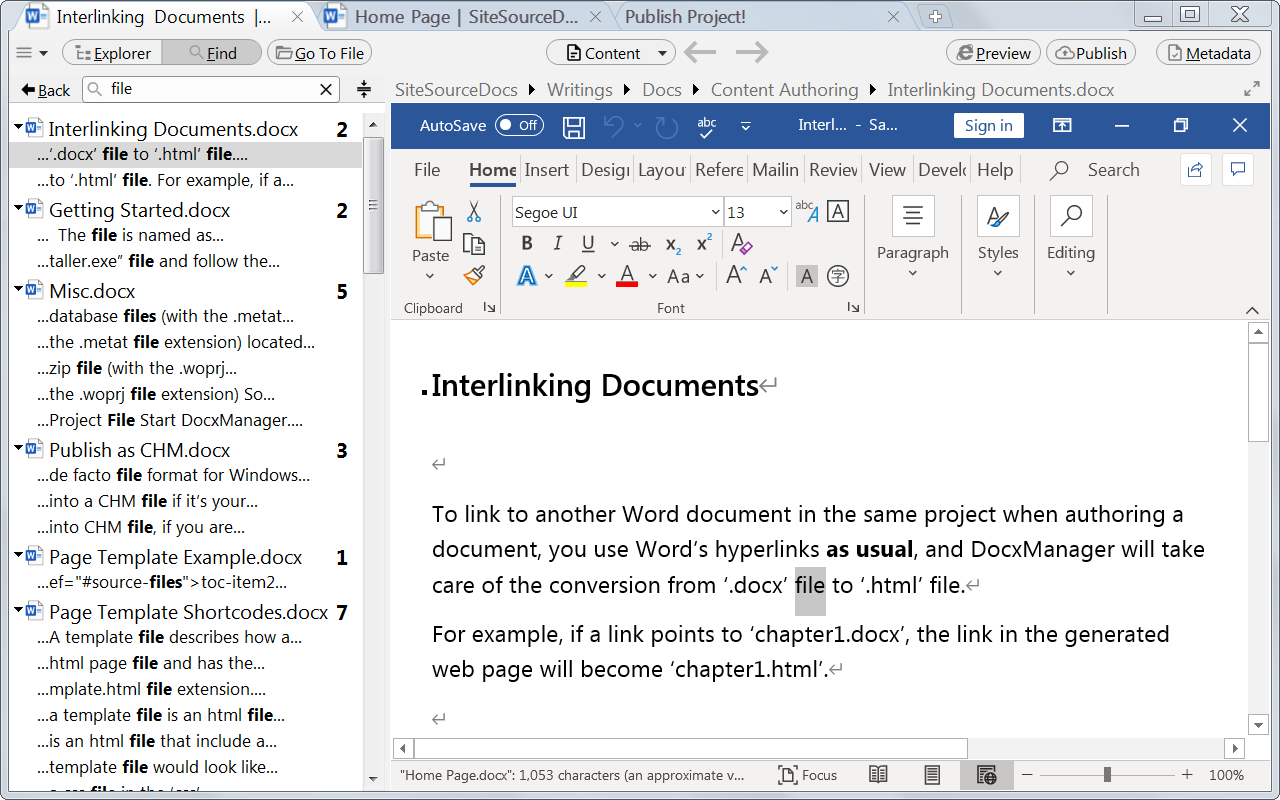Image resolution: width=1280 pixels, height=800 pixels.
Task: Apply Superscript formatting
Action: click(704, 244)
